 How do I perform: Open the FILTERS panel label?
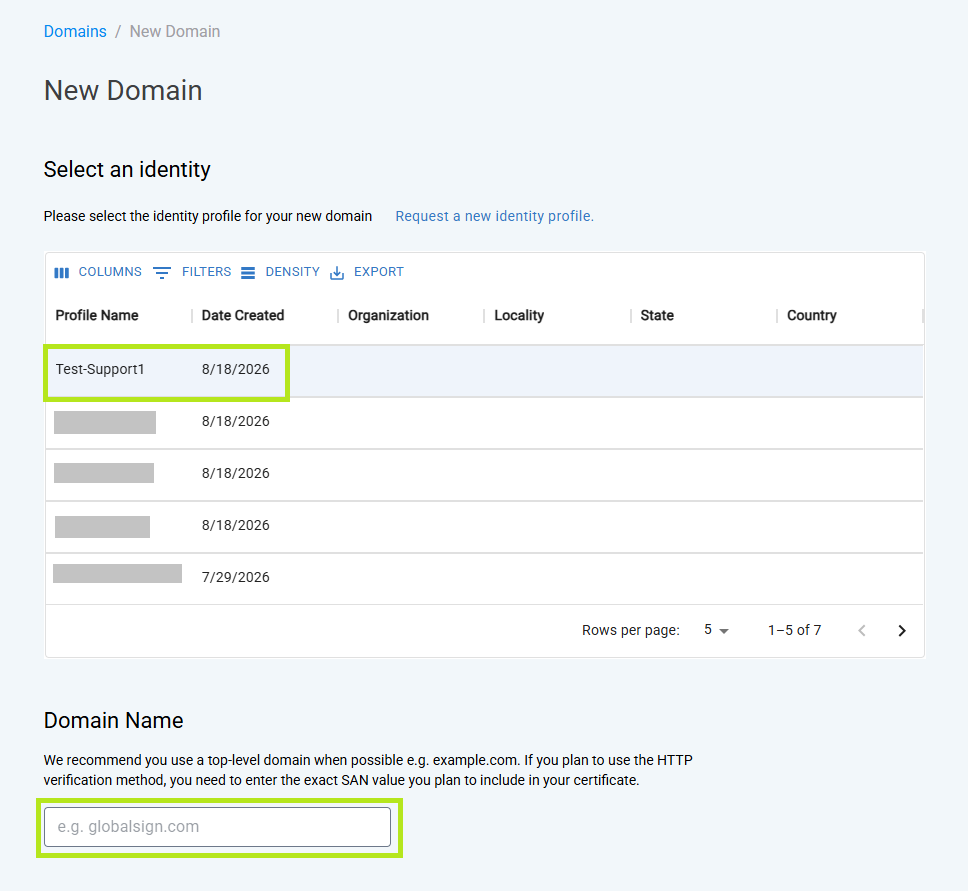(x=206, y=272)
